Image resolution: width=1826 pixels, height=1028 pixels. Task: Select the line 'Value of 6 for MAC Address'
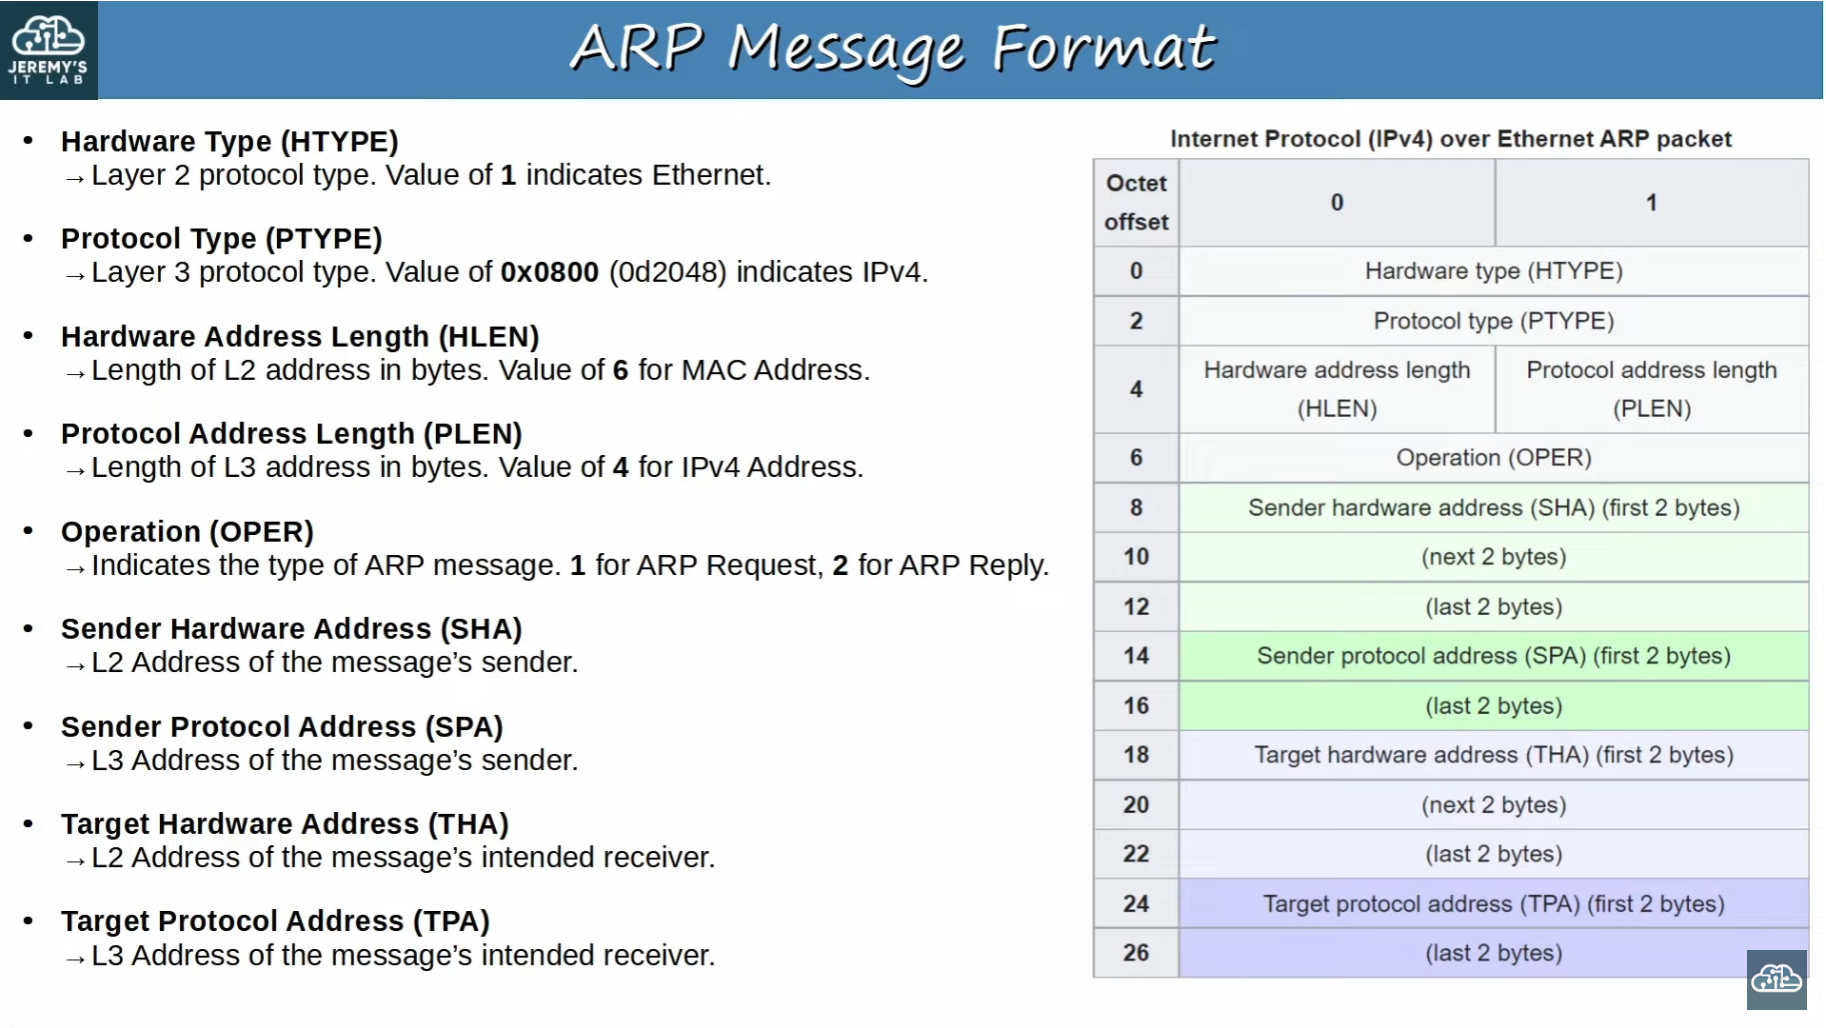pos(480,370)
